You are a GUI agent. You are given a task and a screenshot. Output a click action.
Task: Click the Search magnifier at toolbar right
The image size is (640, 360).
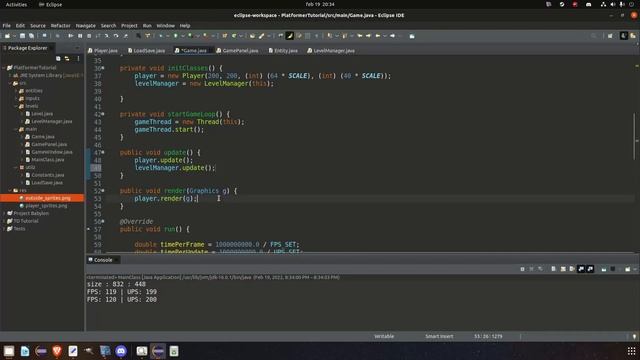coord(593,36)
